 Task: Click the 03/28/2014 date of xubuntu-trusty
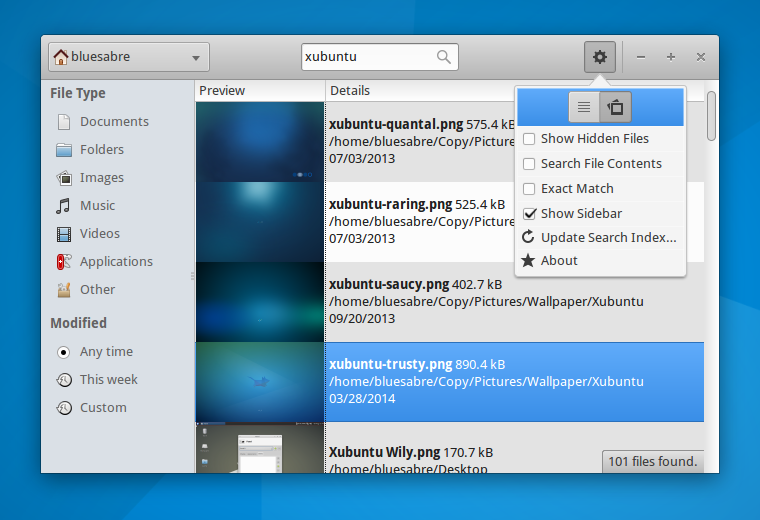point(362,399)
